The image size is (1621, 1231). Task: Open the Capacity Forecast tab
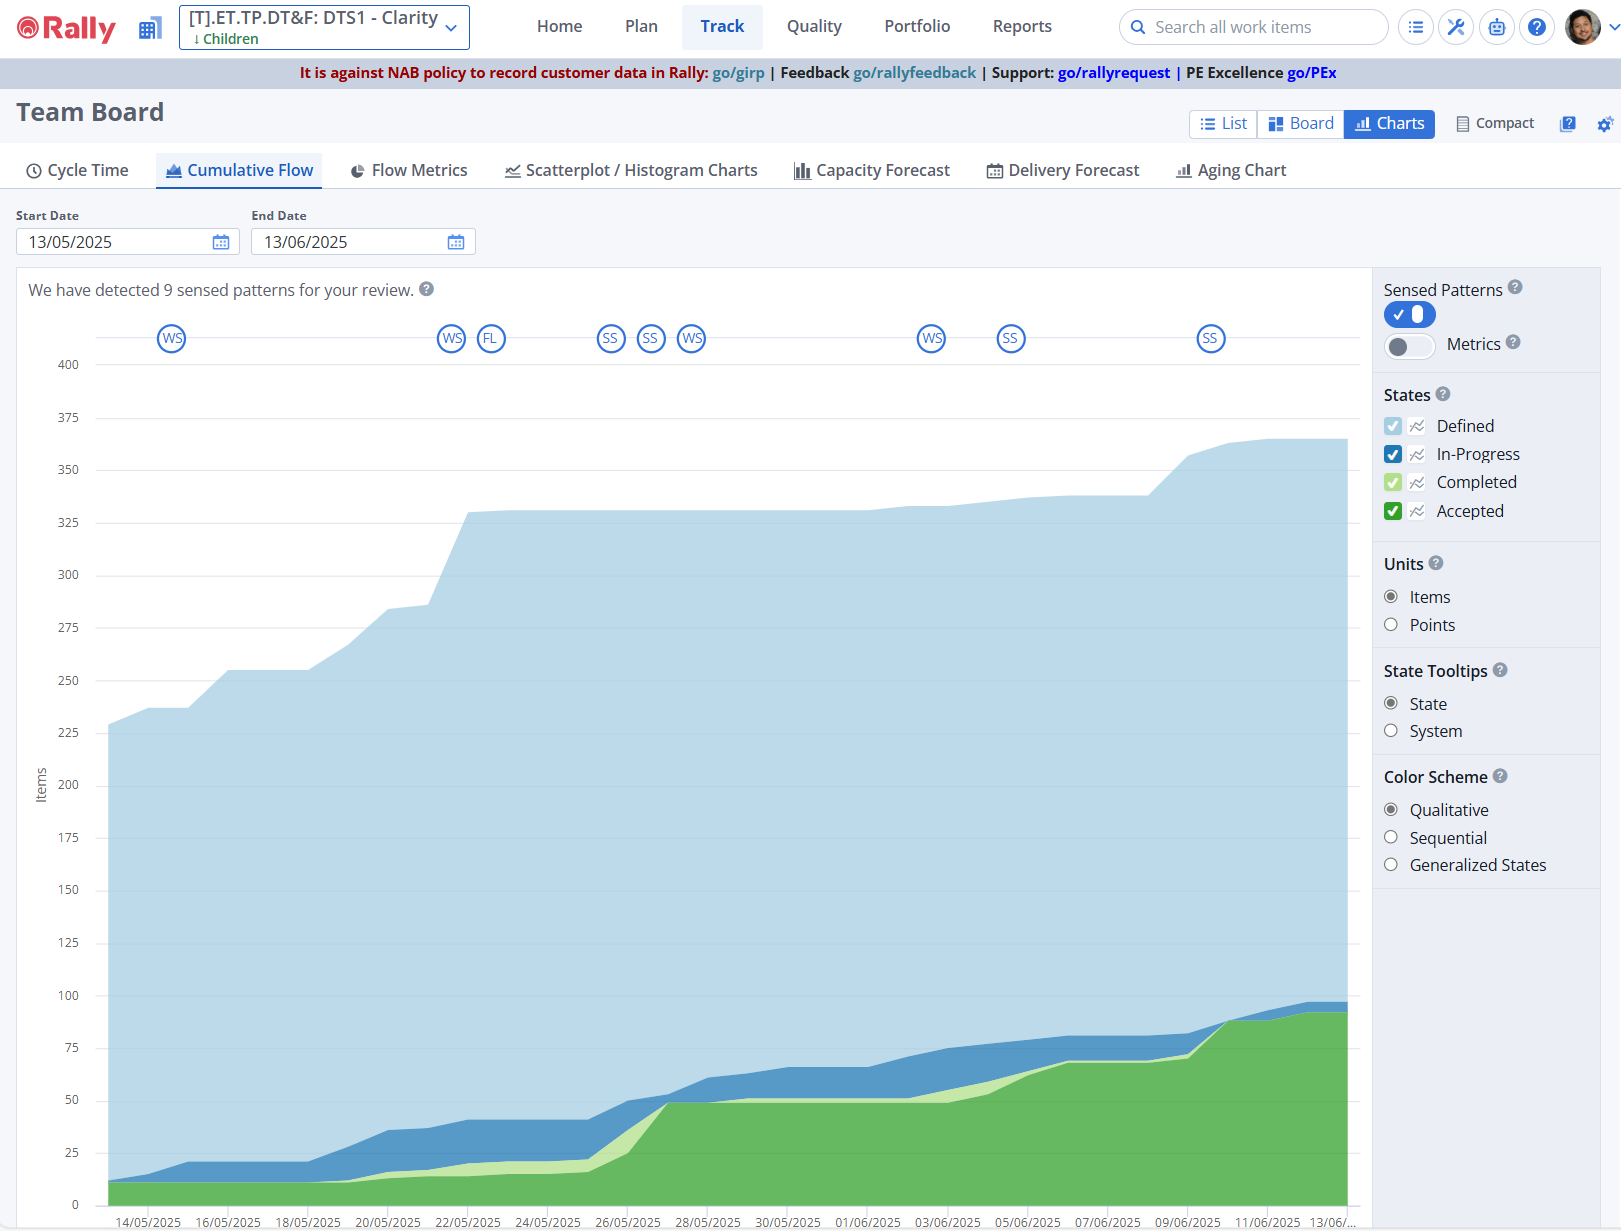[872, 171]
